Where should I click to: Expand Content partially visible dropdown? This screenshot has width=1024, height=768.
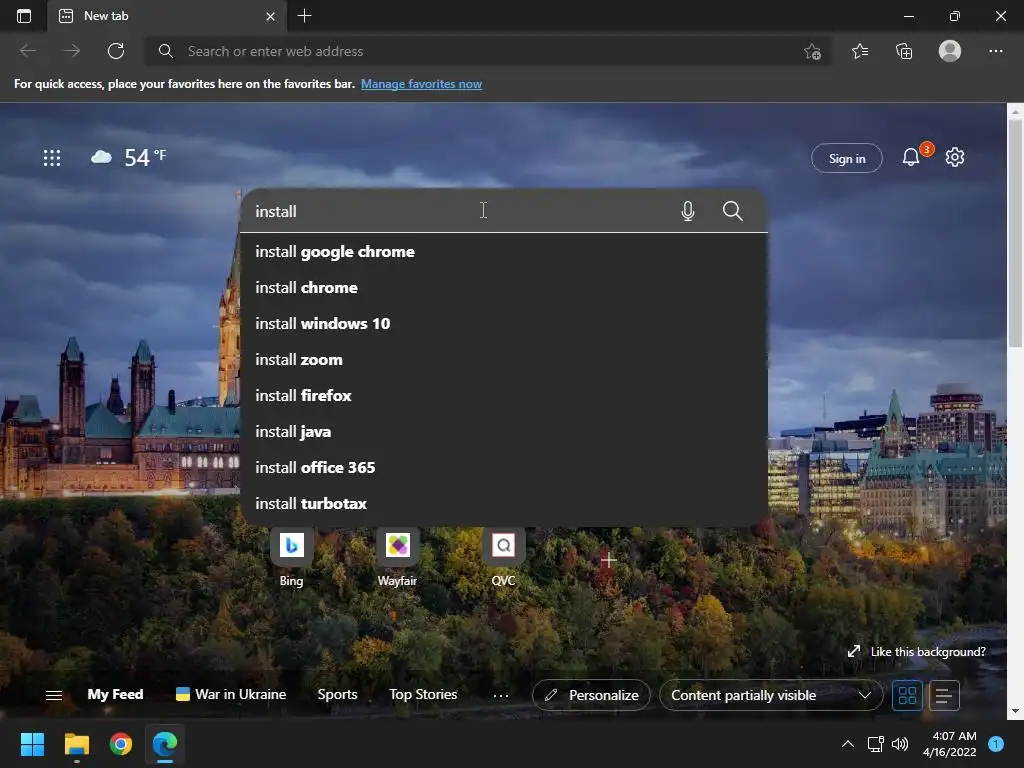coord(771,696)
